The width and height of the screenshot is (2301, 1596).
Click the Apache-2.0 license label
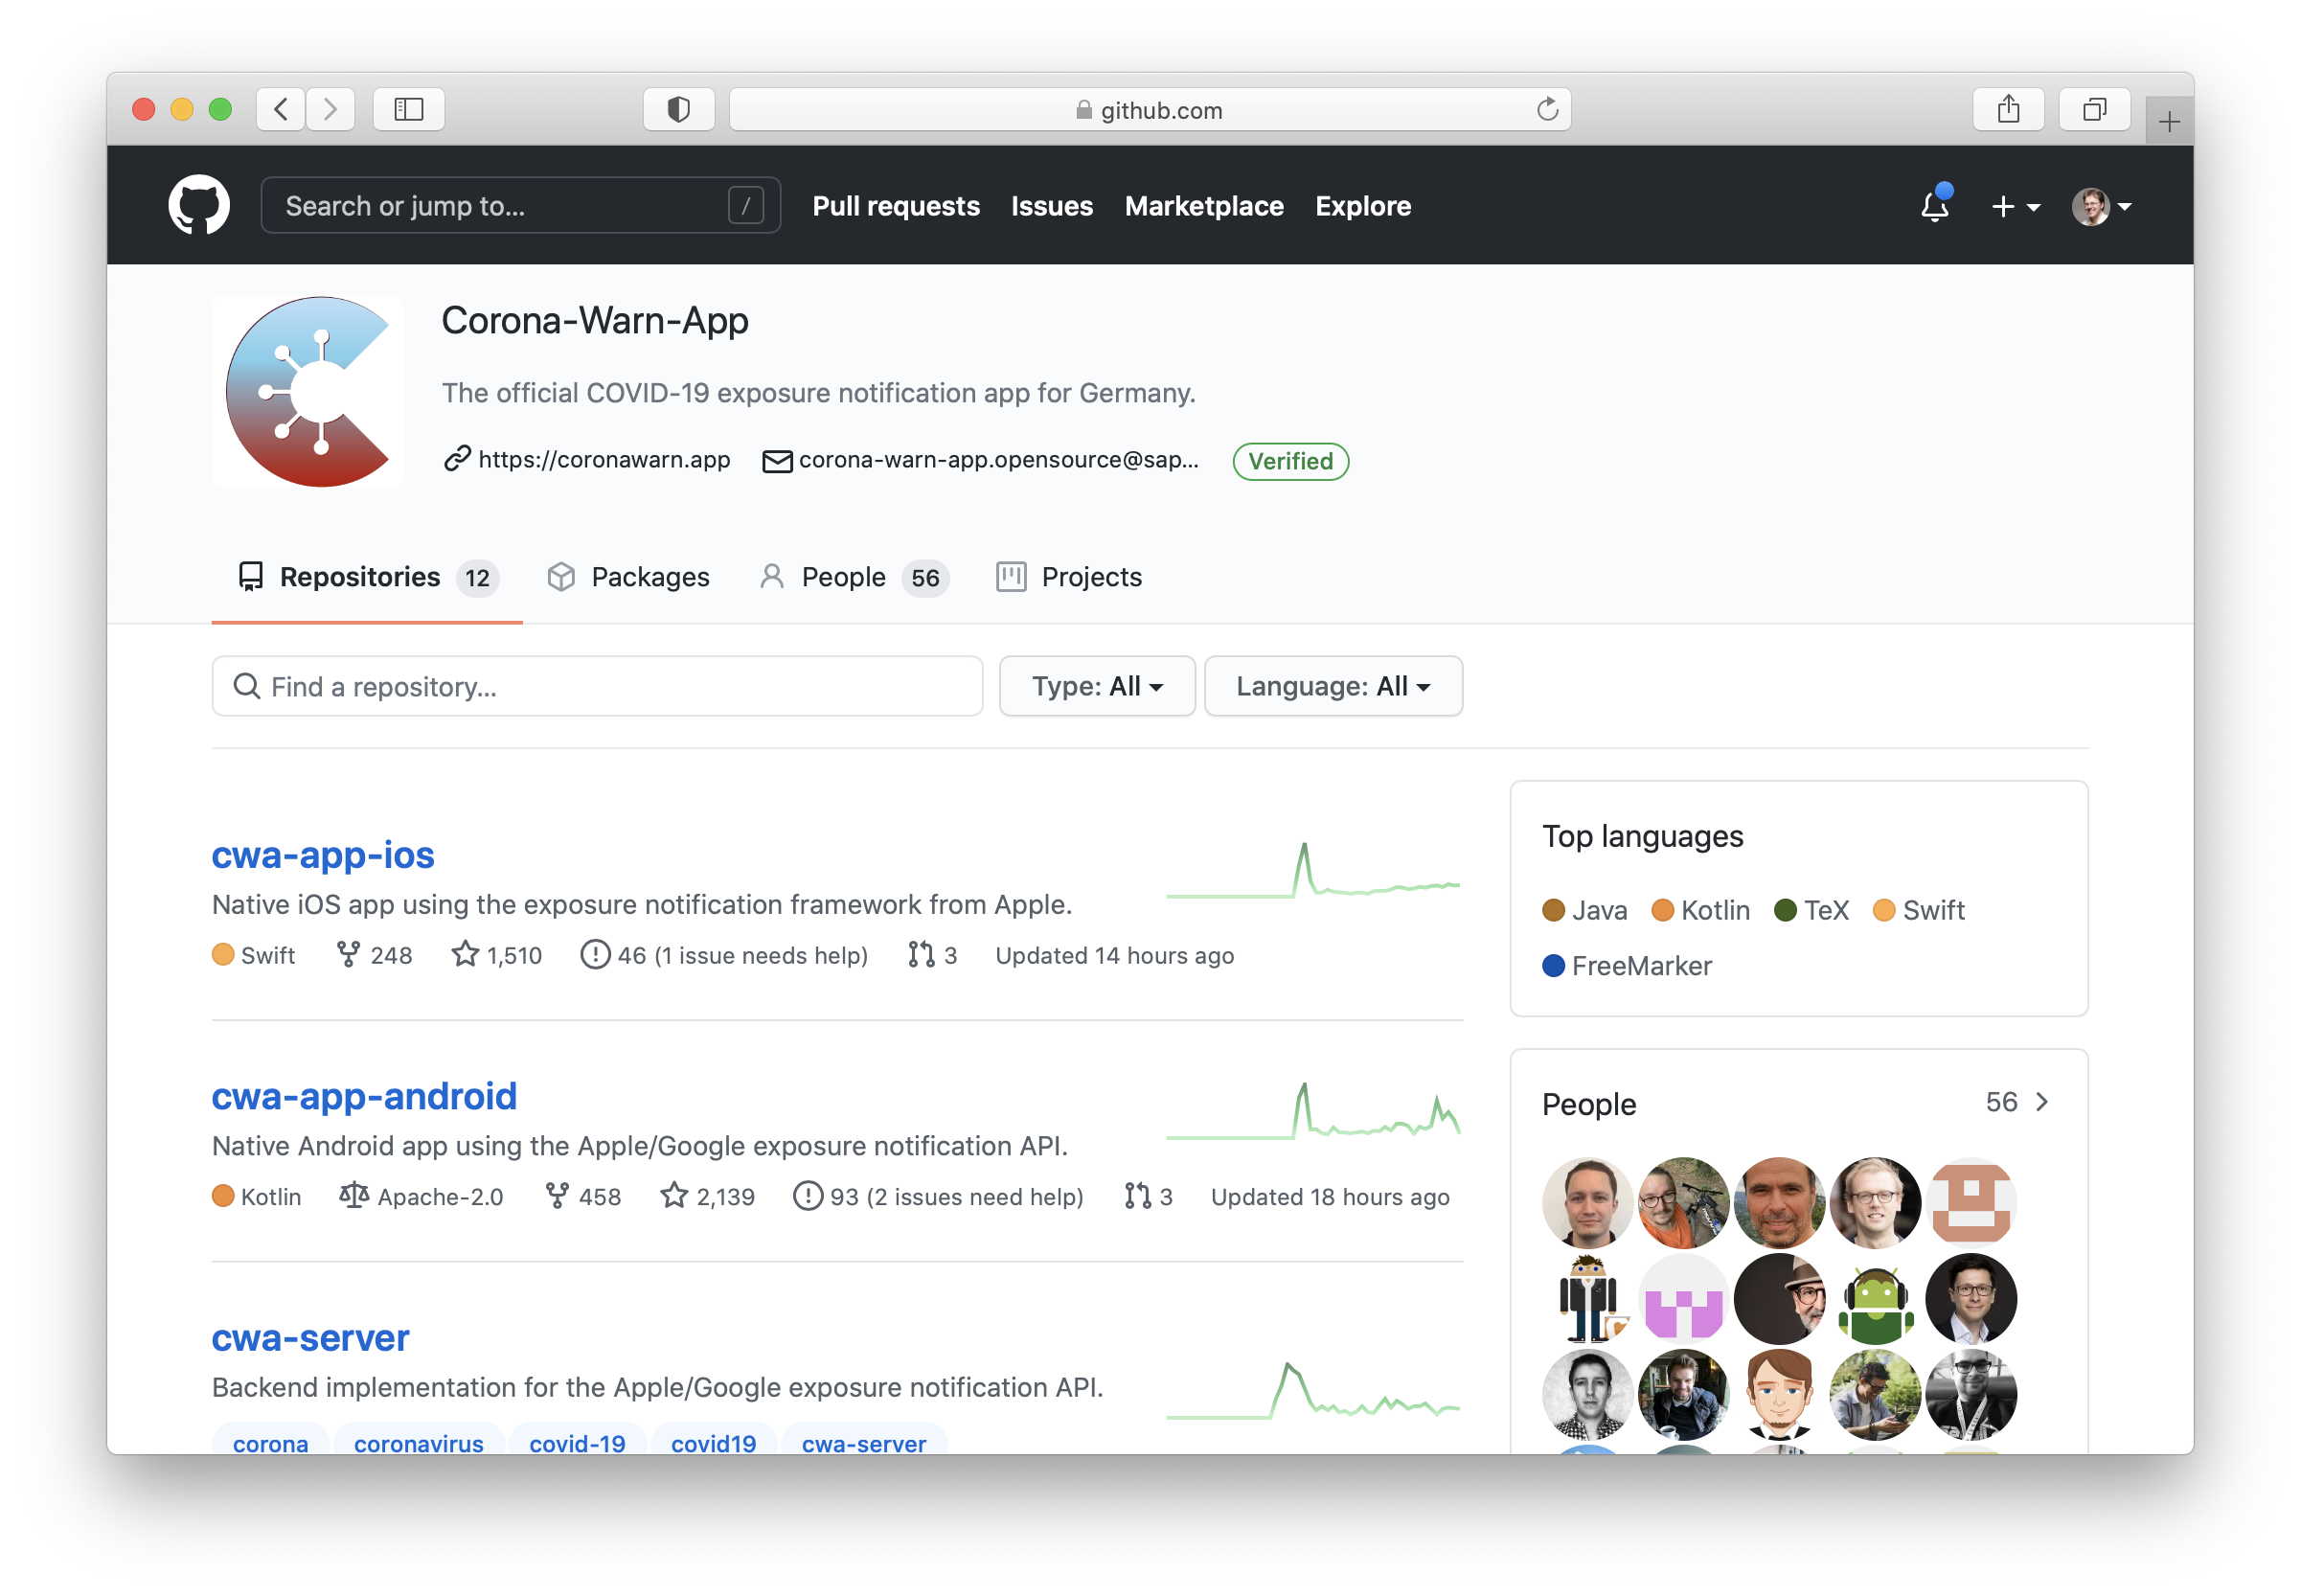[421, 1196]
